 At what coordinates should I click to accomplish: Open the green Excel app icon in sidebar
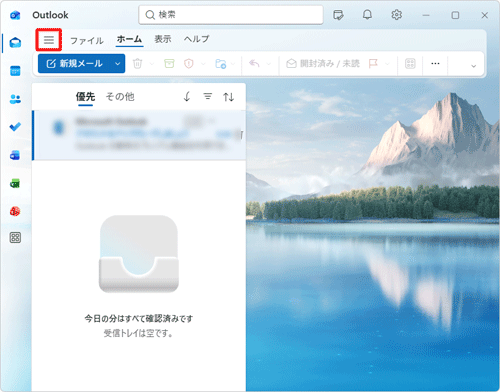tap(15, 183)
